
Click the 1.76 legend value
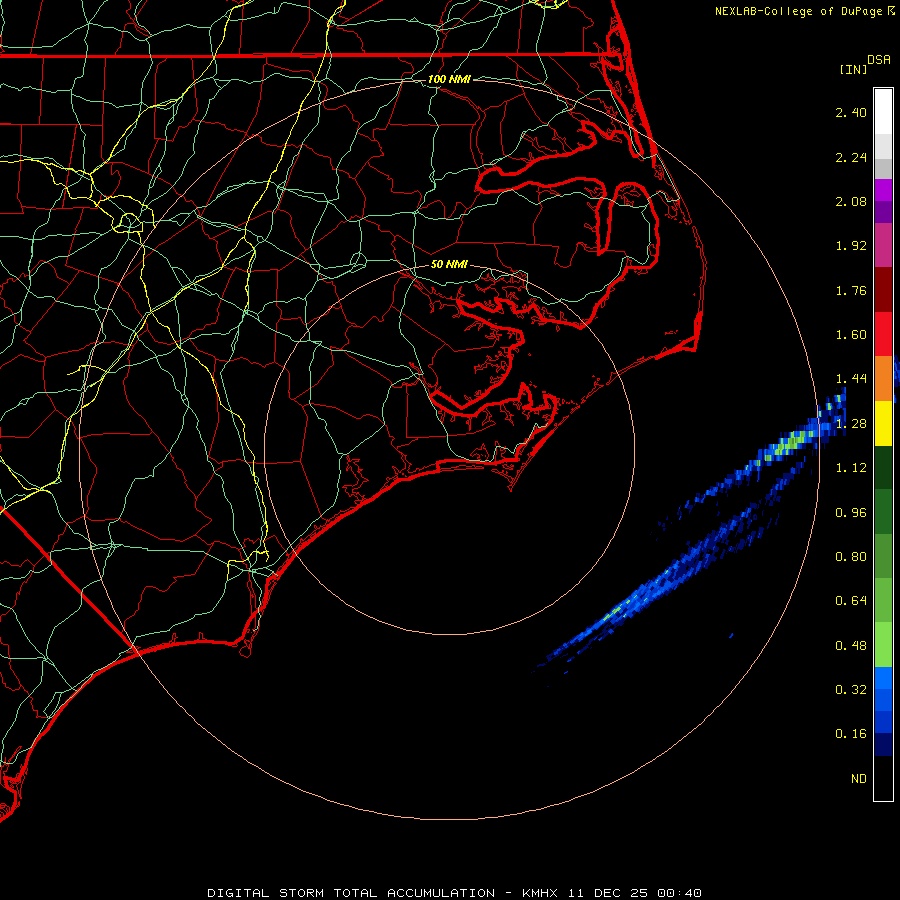coord(851,290)
